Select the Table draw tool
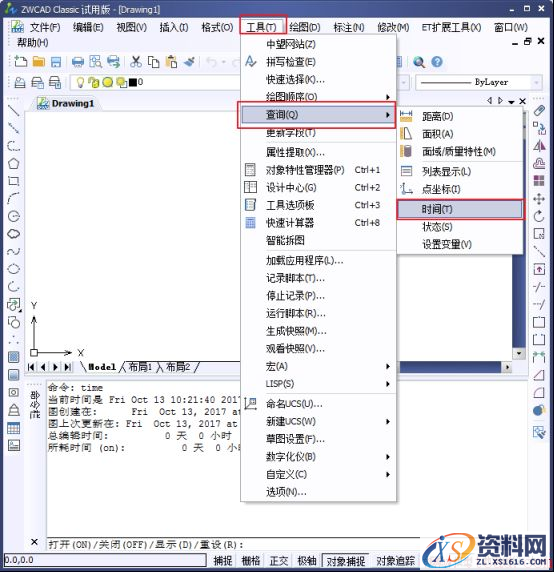Viewport: 554px width, 572px height. pos(14,428)
